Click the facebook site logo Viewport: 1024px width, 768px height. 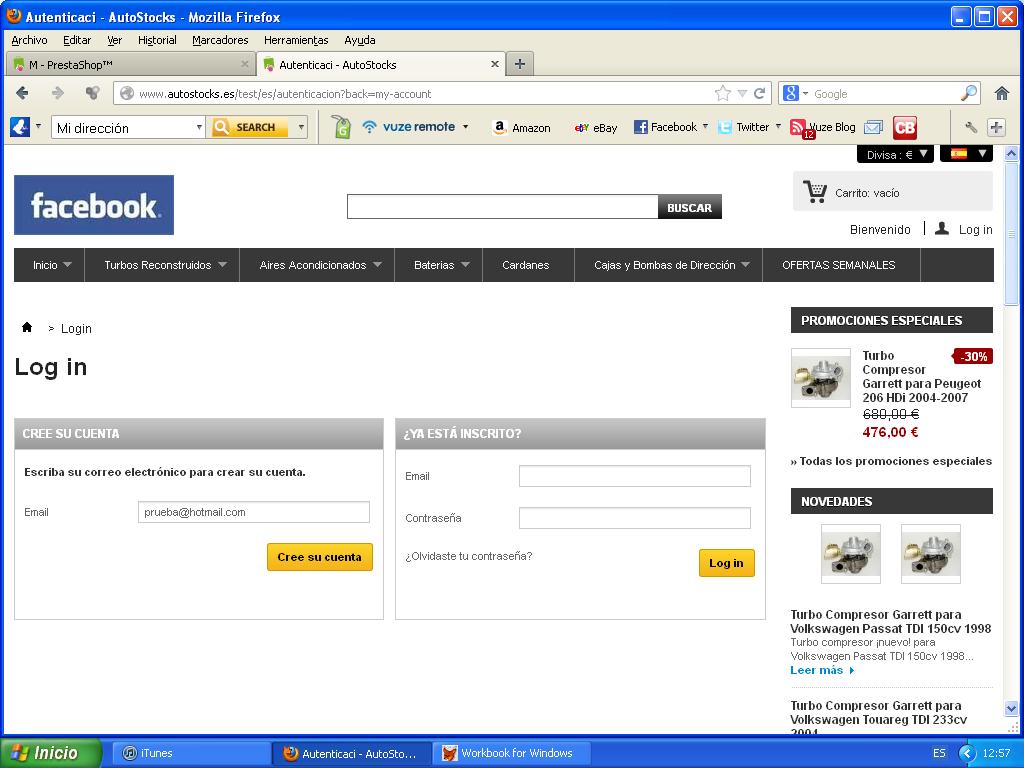coord(94,204)
